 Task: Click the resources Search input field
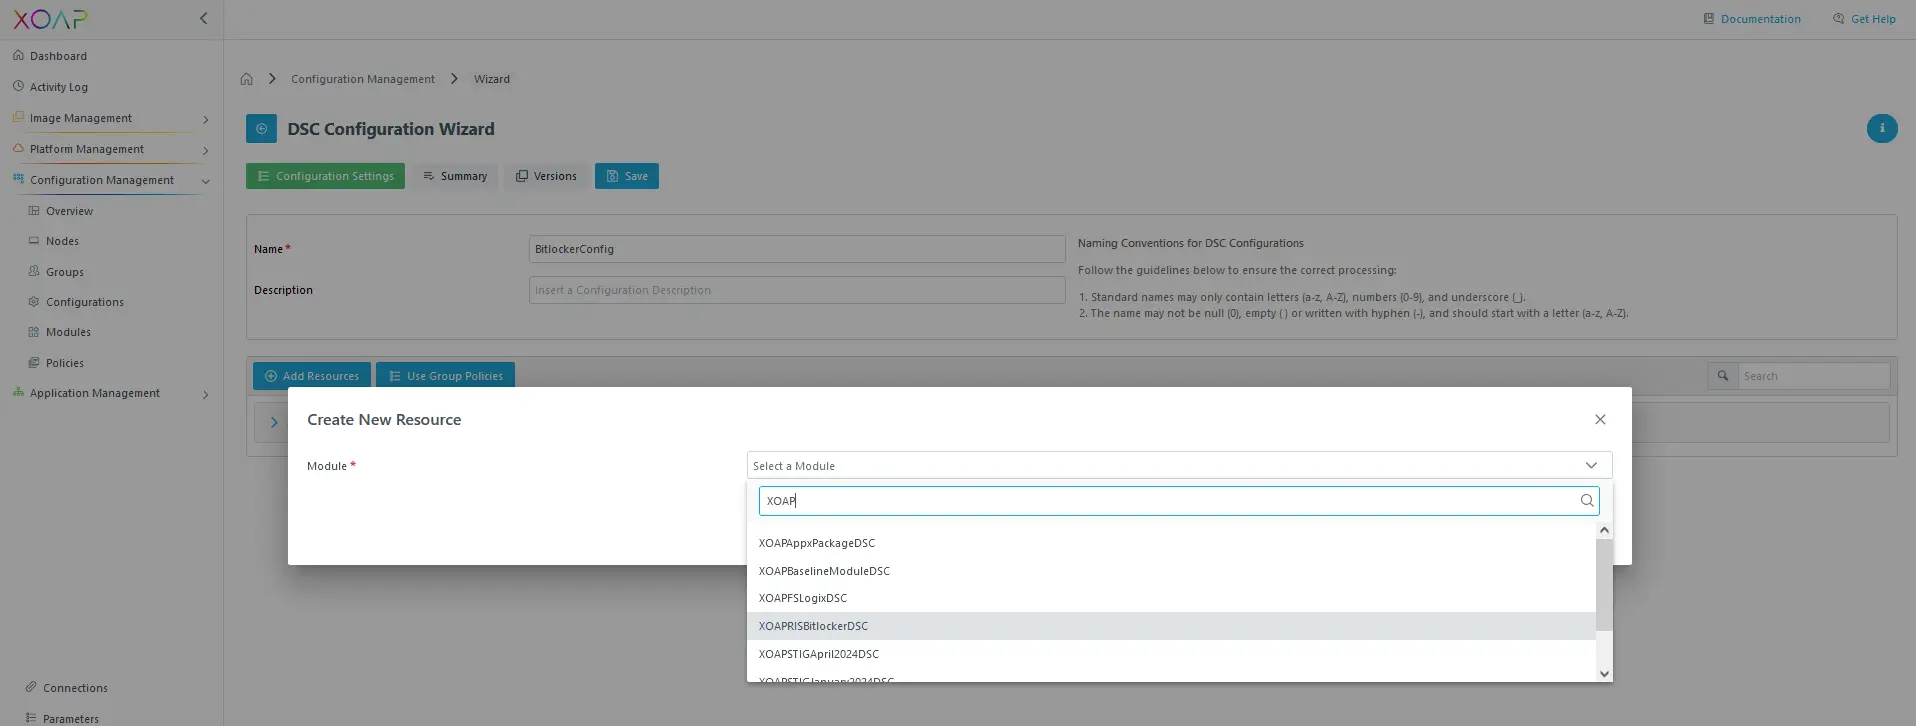pos(1814,376)
